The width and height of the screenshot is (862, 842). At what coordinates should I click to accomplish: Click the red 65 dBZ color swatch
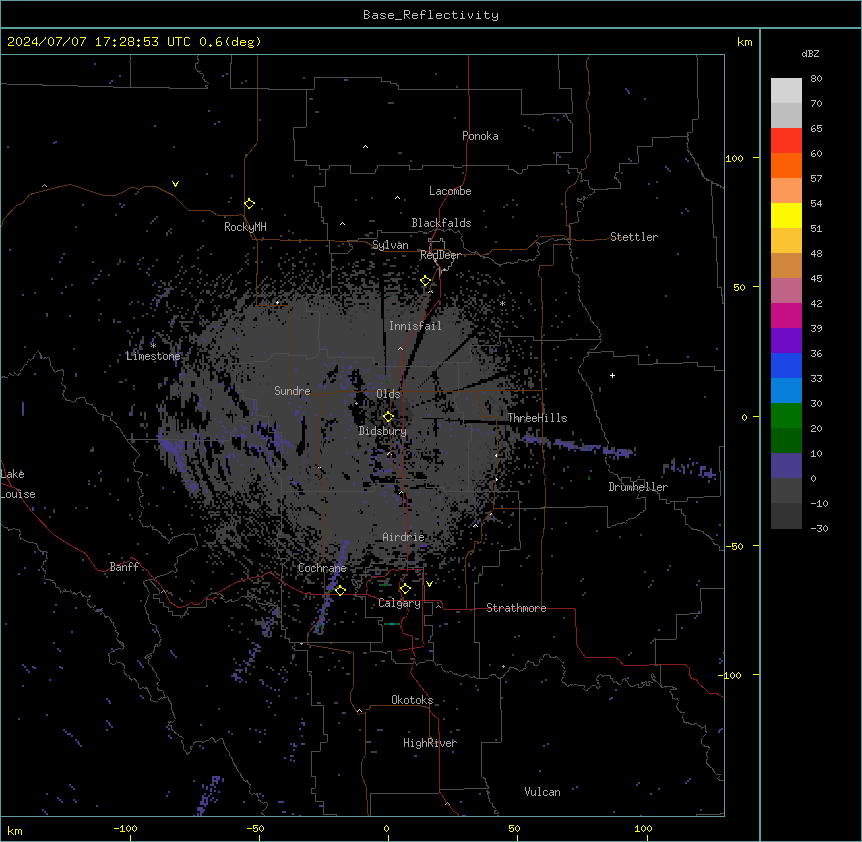pos(786,141)
